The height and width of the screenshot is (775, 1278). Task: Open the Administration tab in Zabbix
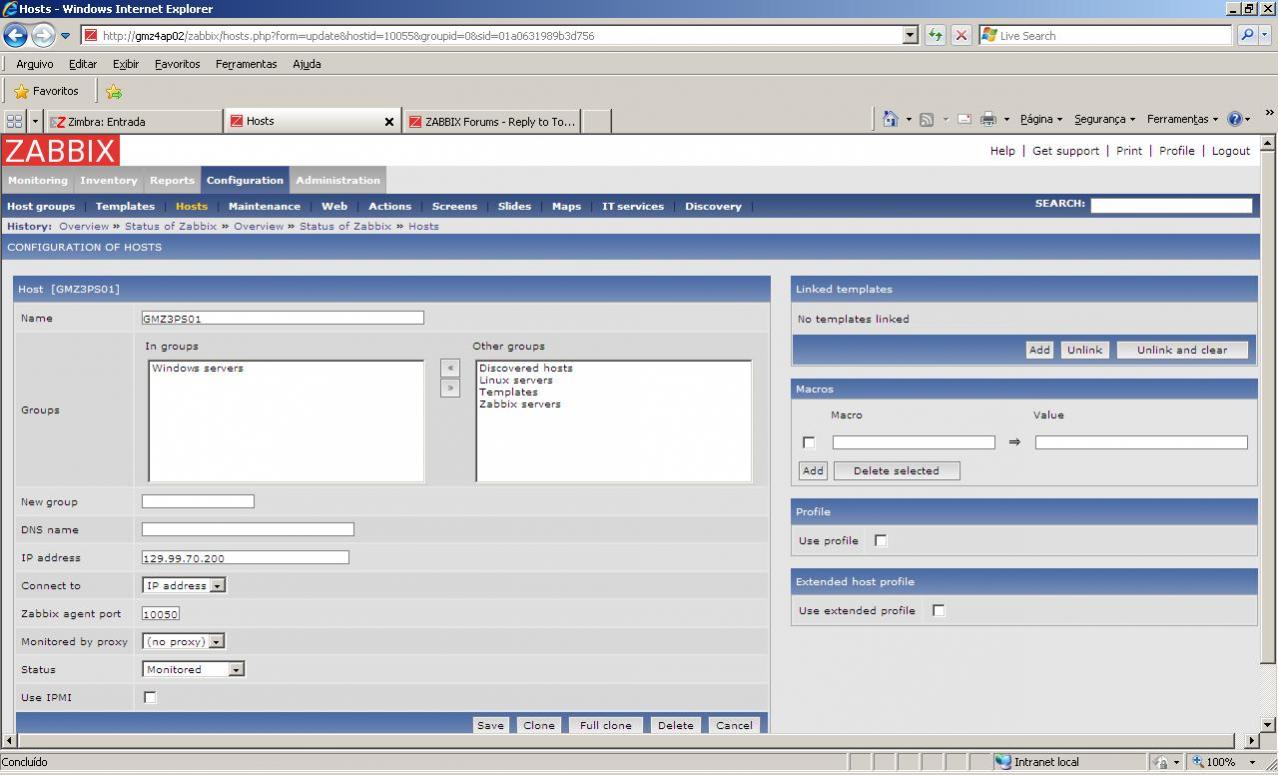pyautogui.click(x=338, y=181)
